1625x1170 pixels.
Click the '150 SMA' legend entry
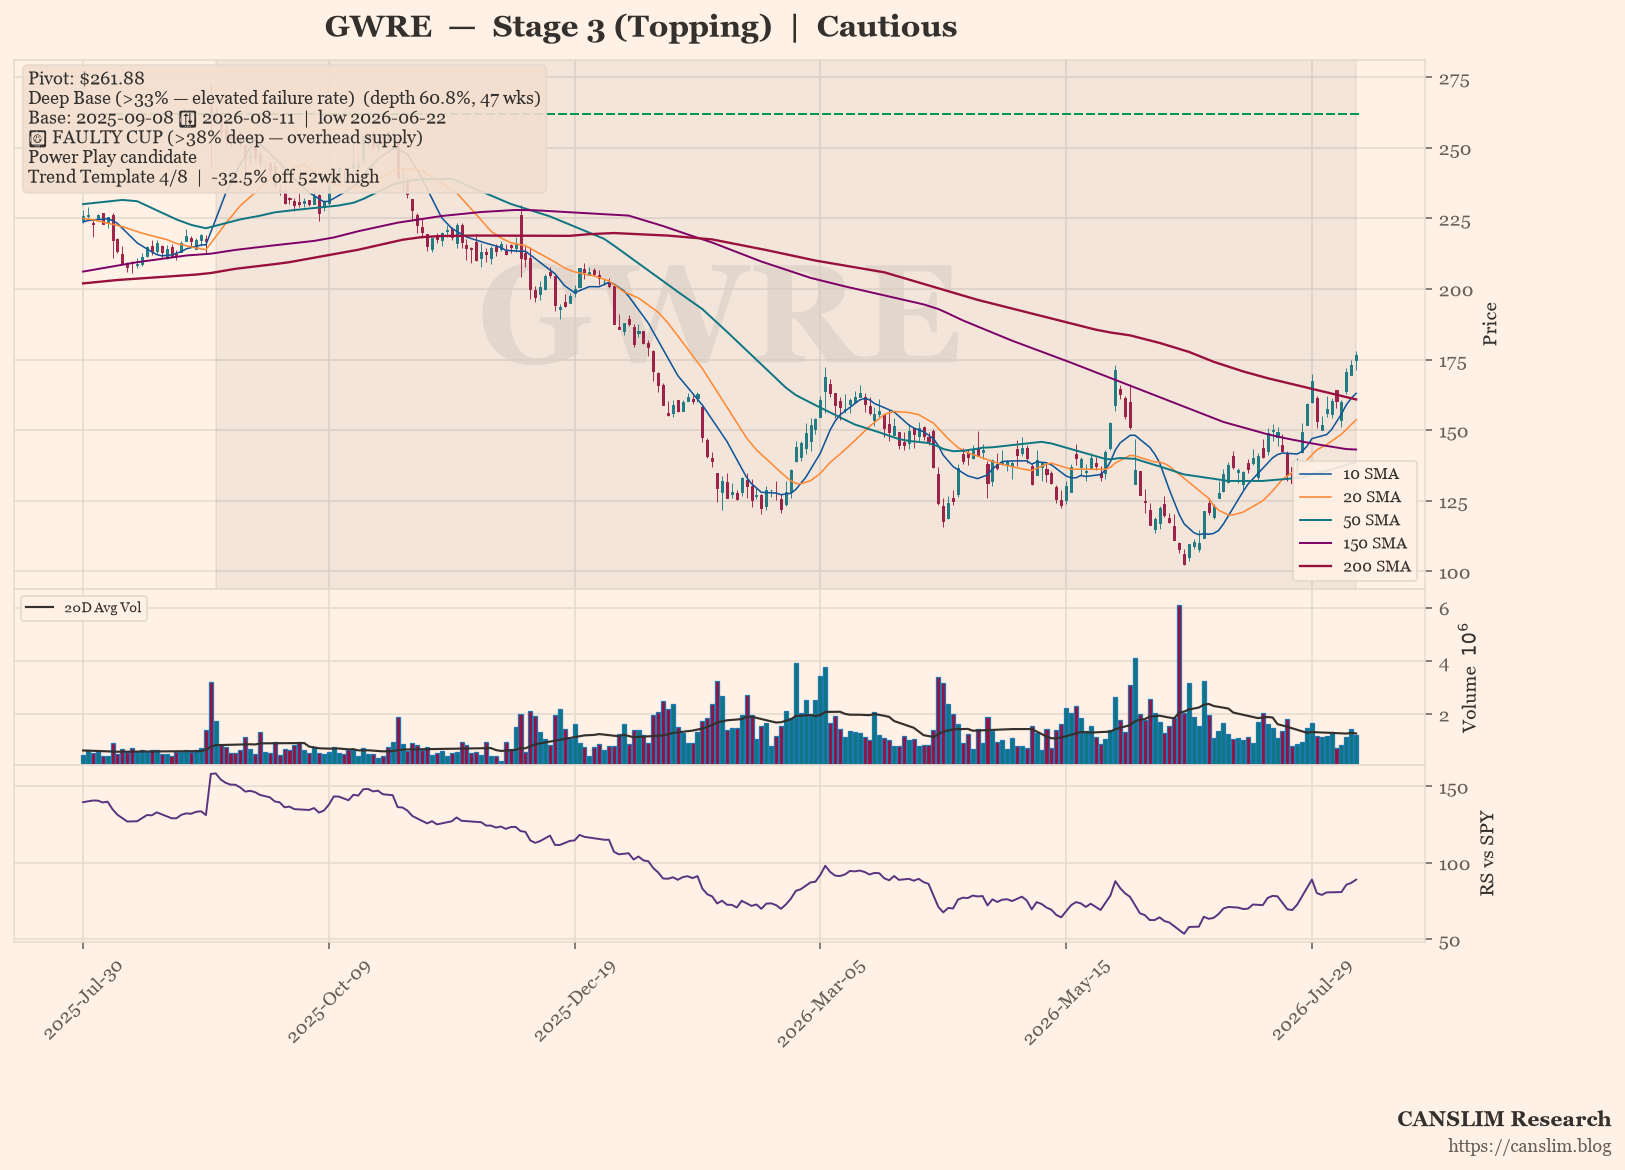pyautogui.click(x=1356, y=543)
